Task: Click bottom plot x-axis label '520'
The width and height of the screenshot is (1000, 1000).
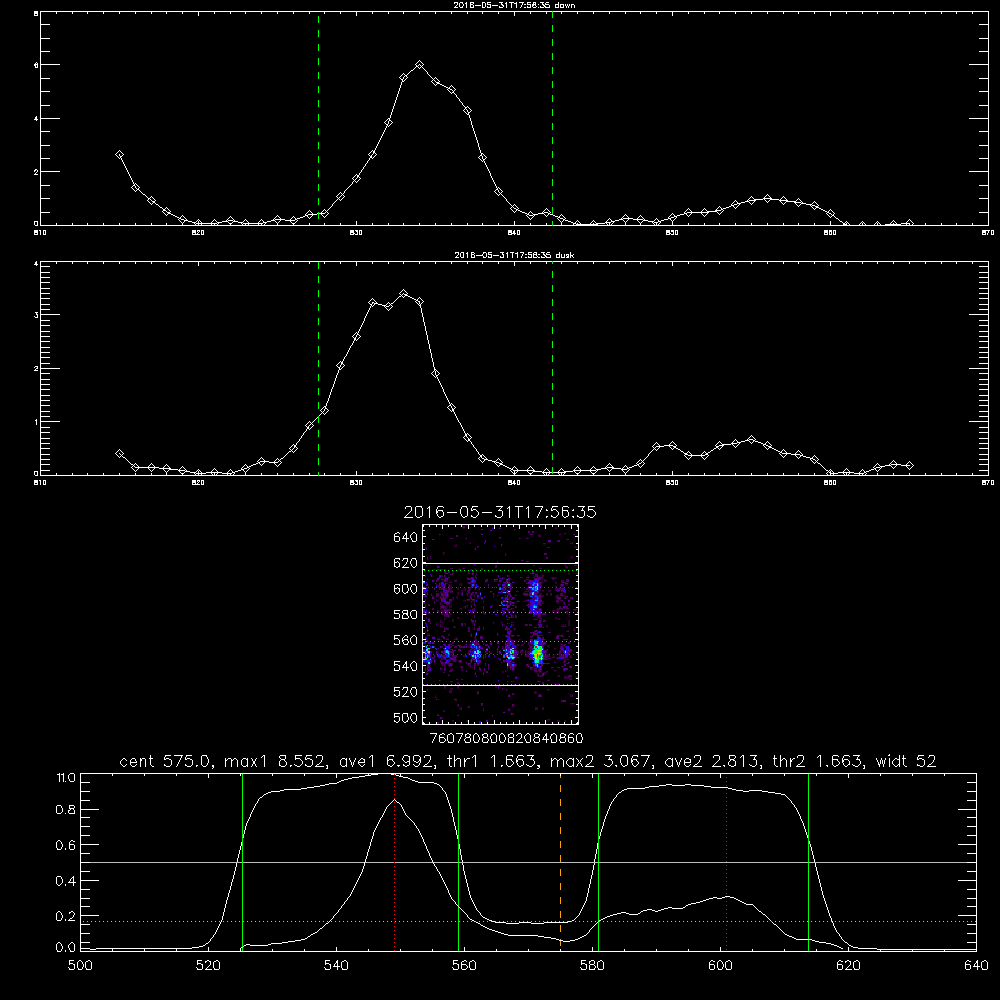Action: pyautogui.click(x=208, y=966)
